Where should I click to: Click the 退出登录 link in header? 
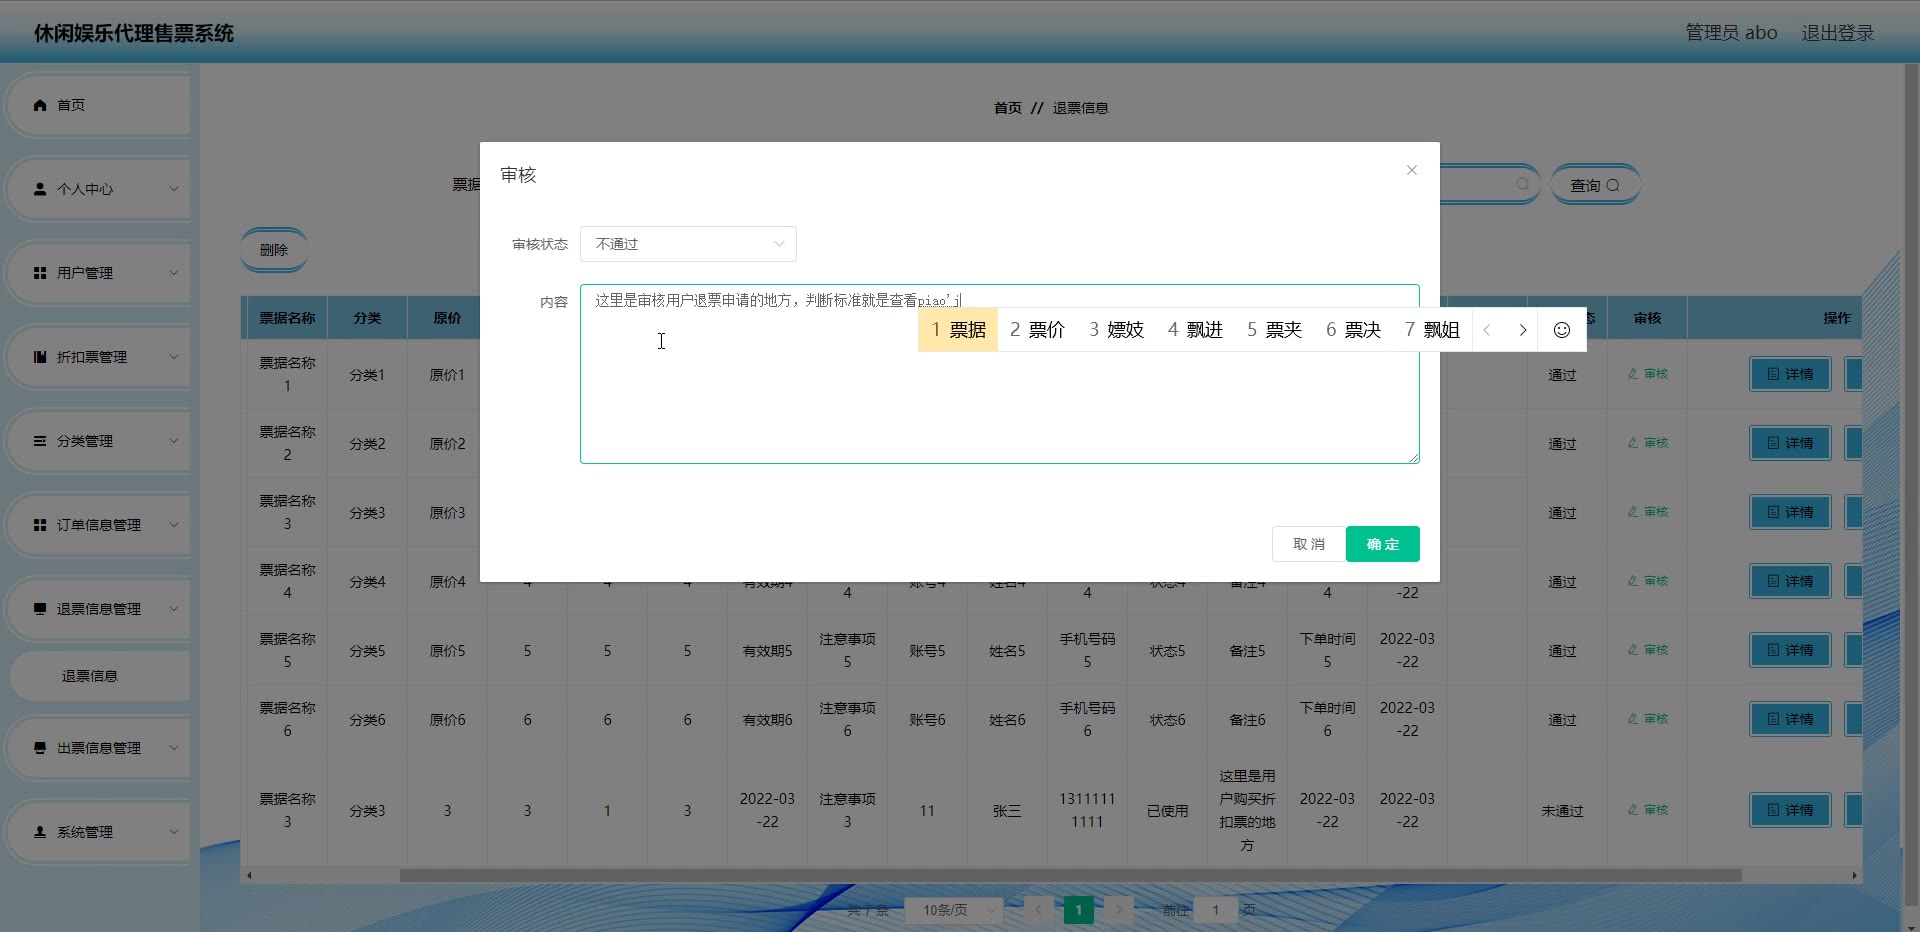click(1837, 33)
